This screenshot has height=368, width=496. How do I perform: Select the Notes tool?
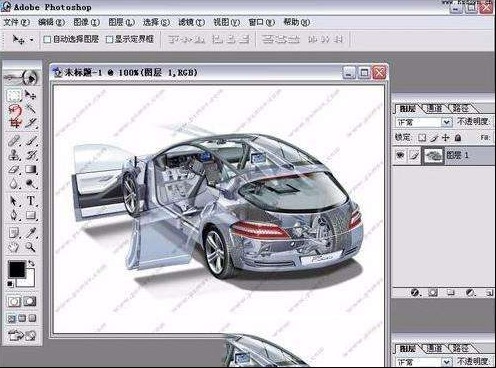click(x=14, y=233)
